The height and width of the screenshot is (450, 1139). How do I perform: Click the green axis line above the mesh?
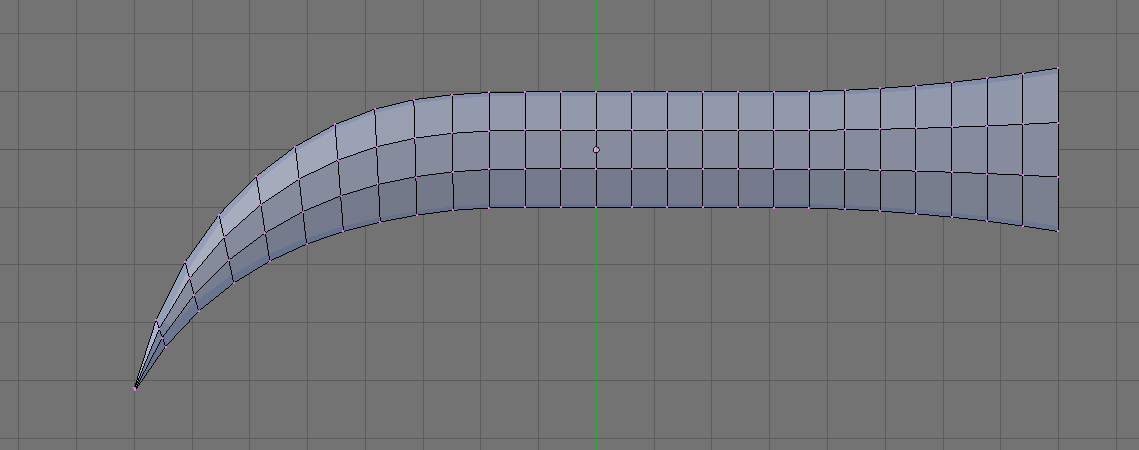click(596, 44)
